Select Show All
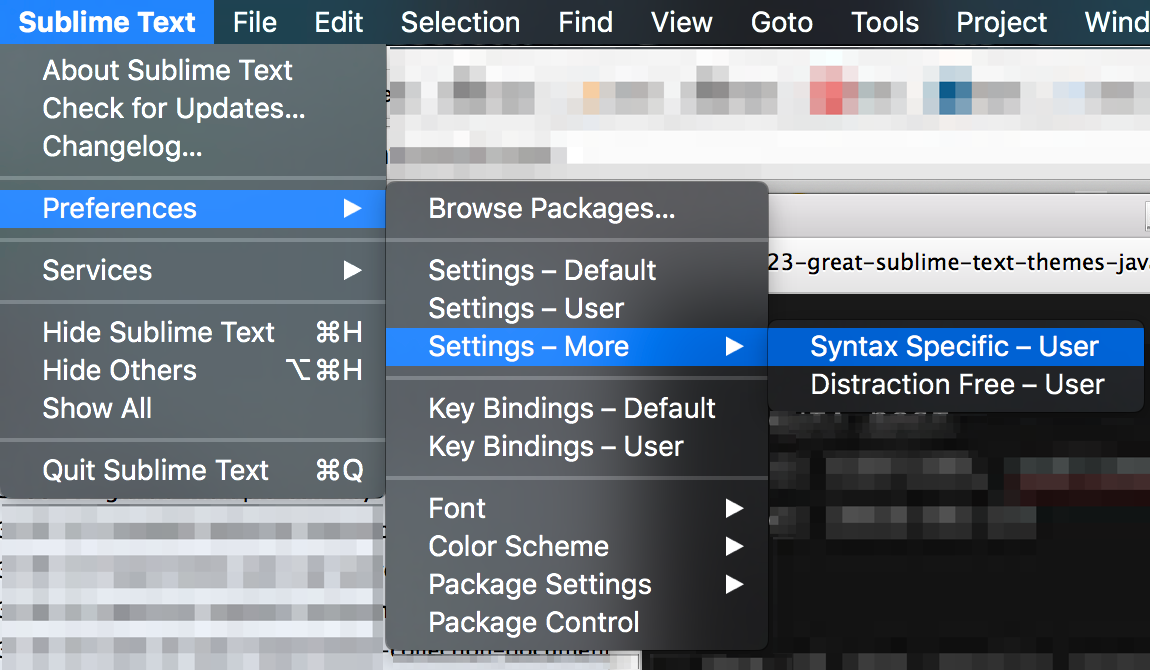 tap(193, 408)
